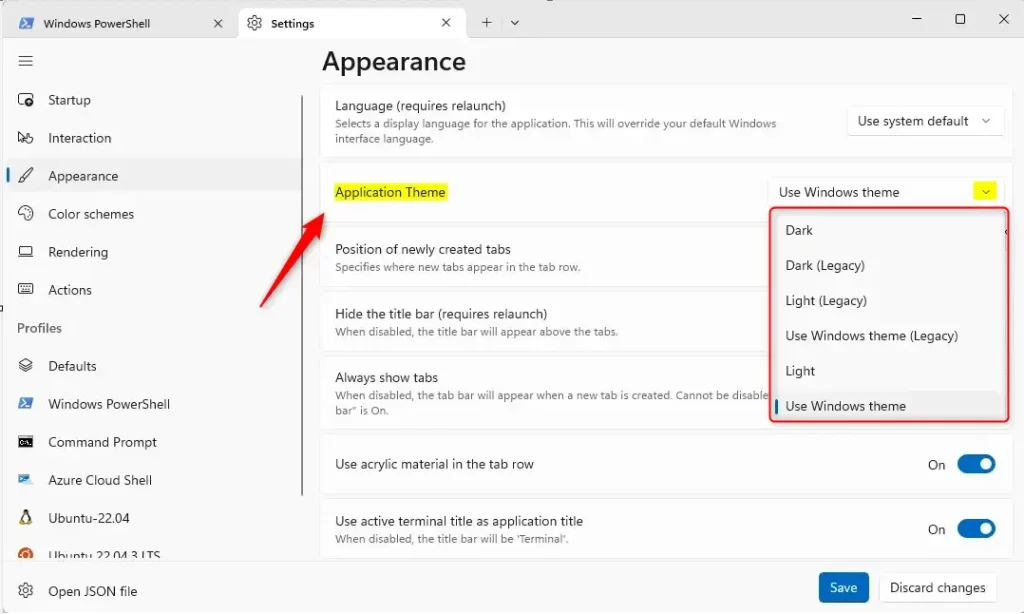Open a new tab with plus button
The width and height of the screenshot is (1024, 614).
pos(487,23)
